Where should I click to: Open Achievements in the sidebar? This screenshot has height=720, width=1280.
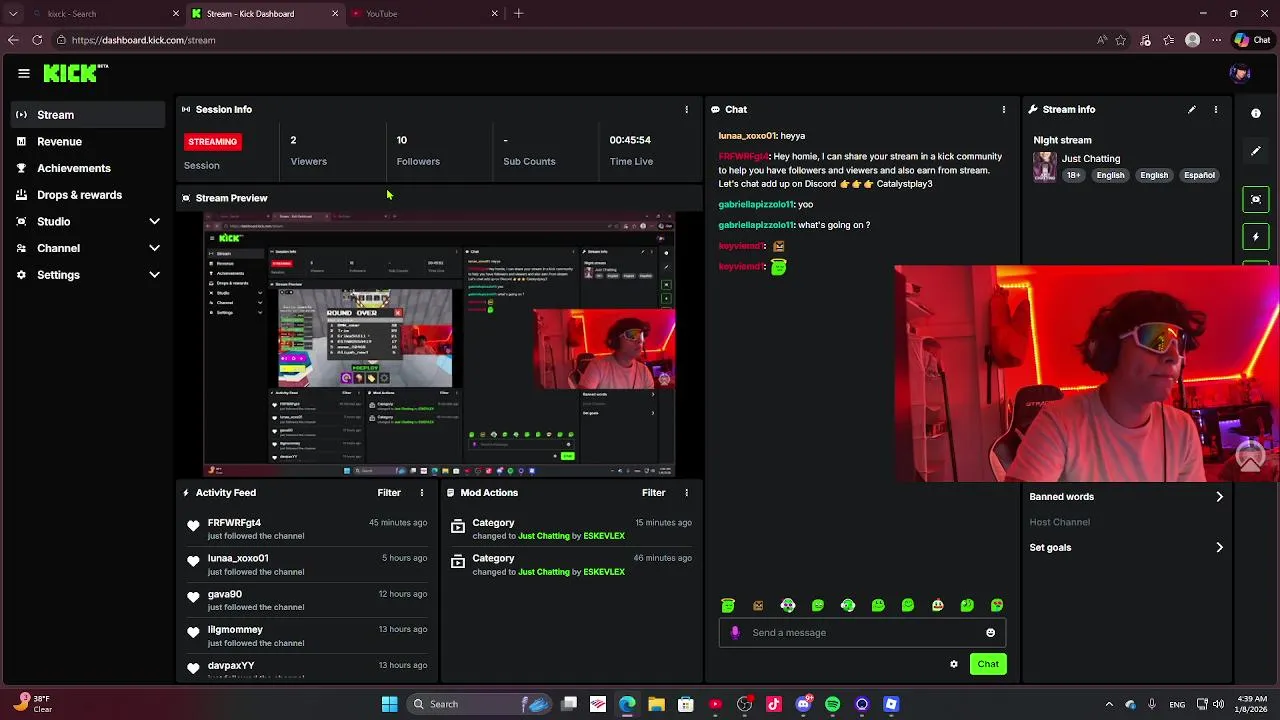[x=88, y=168]
